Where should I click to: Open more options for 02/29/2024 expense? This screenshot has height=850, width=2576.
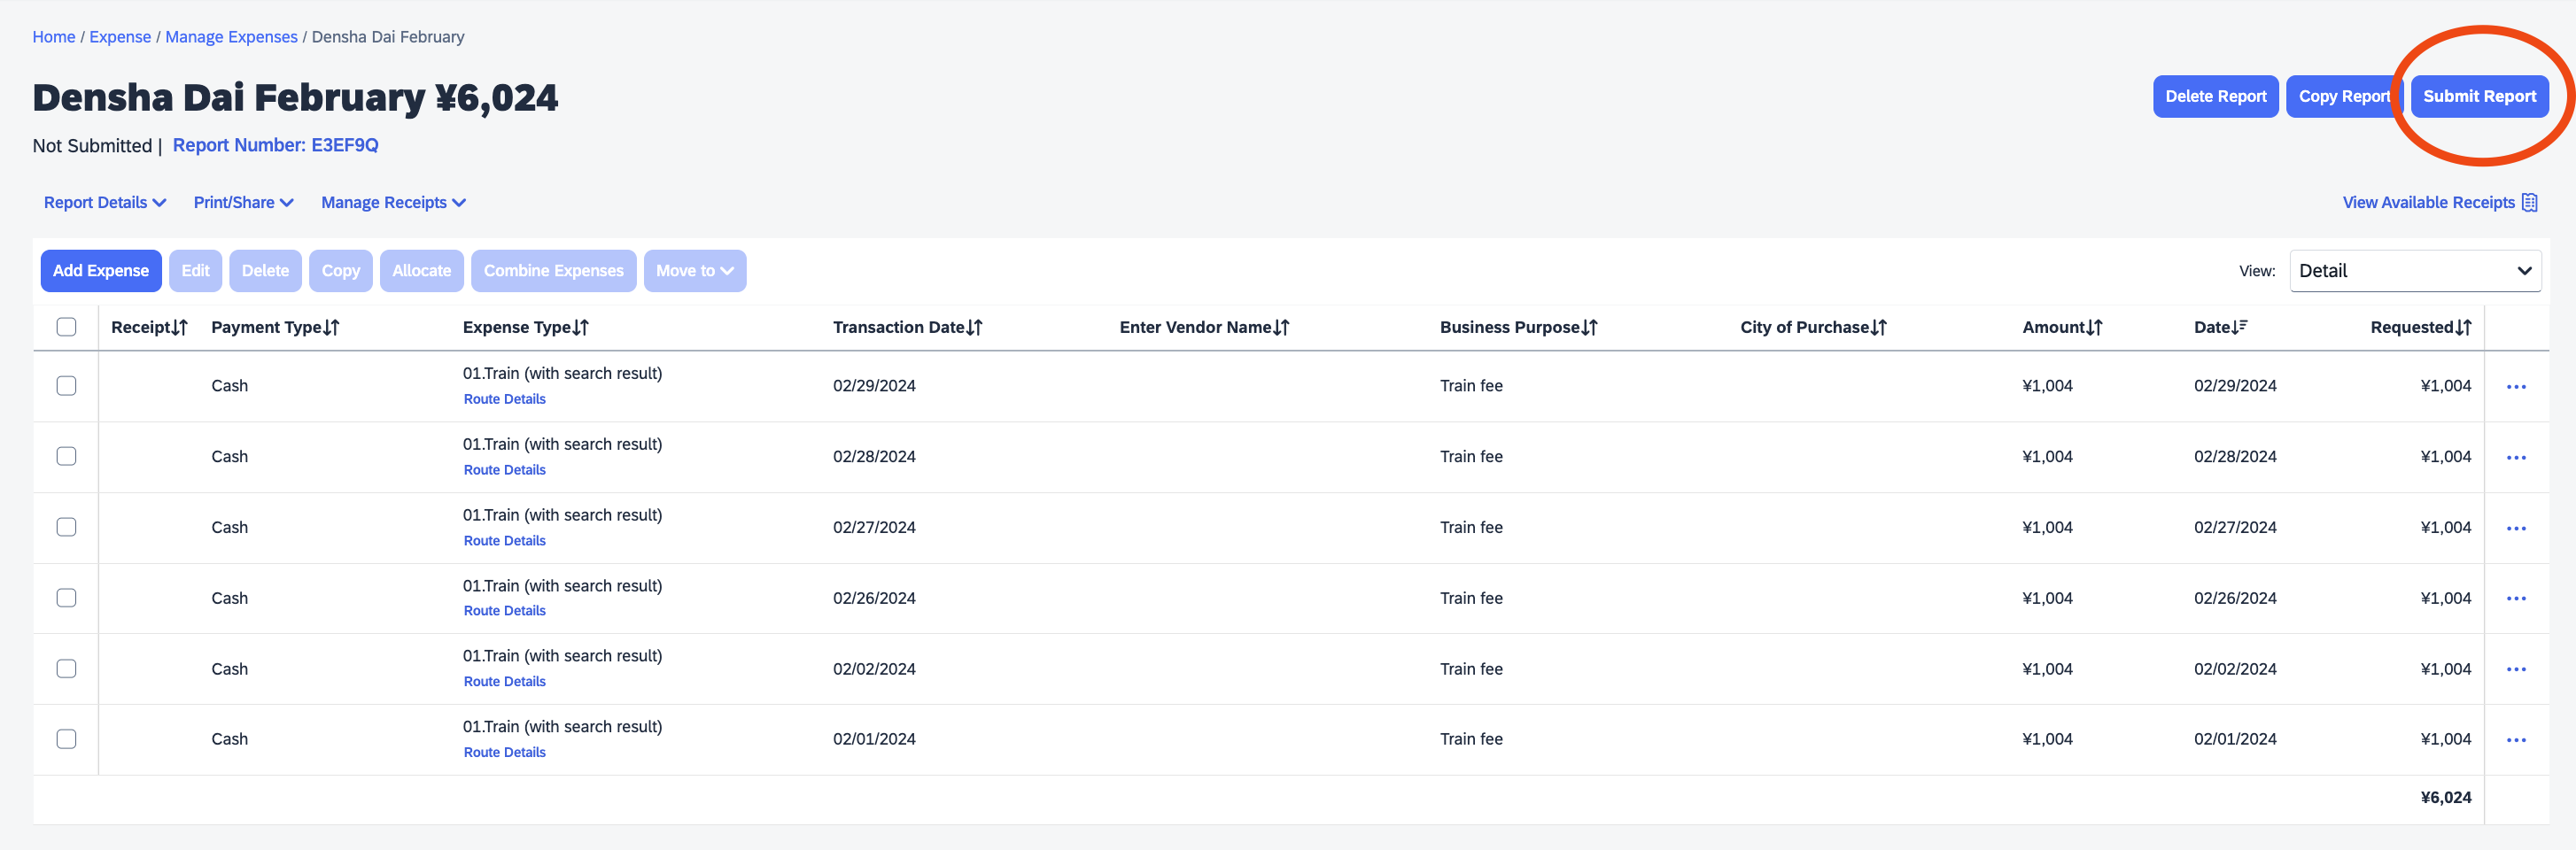pos(2515,387)
